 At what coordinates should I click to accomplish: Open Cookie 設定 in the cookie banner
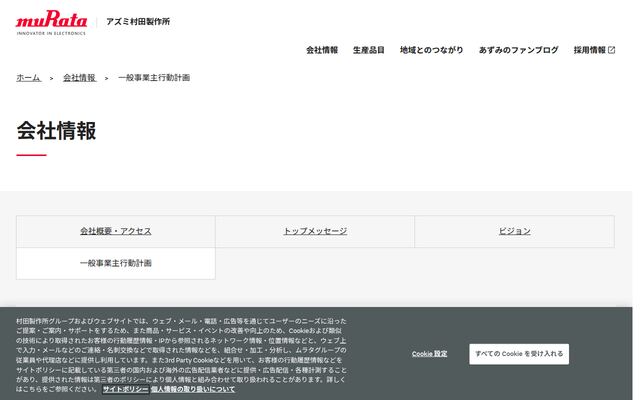(x=429, y=354)
